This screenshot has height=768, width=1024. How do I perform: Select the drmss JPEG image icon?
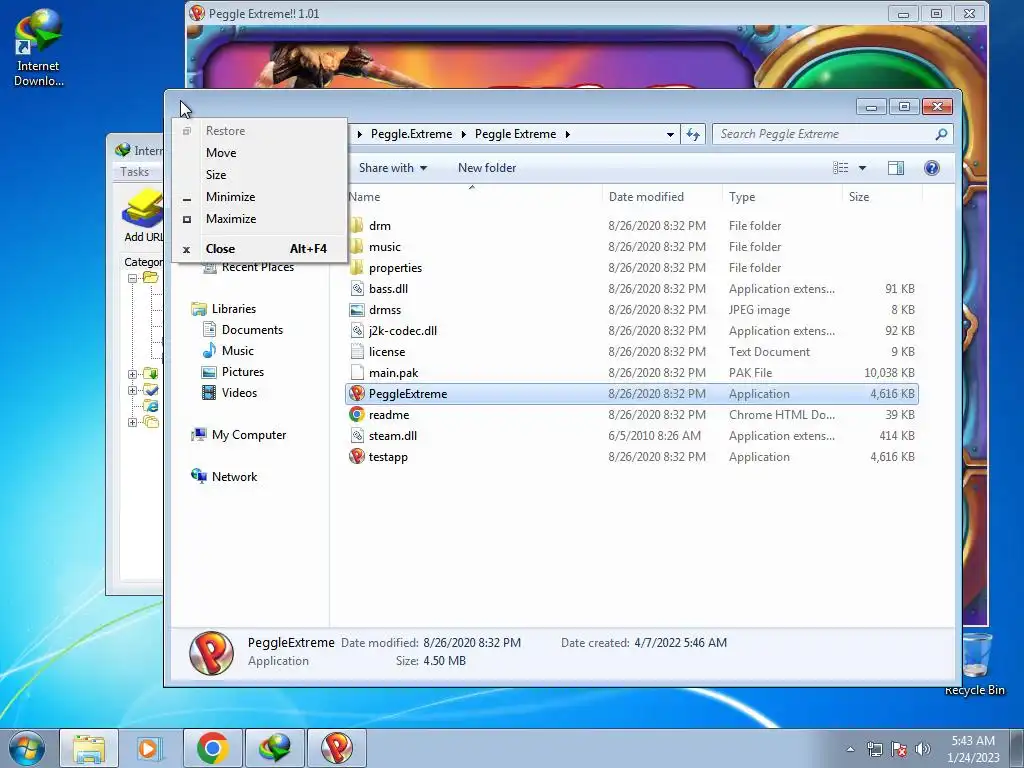click(357, 310)
